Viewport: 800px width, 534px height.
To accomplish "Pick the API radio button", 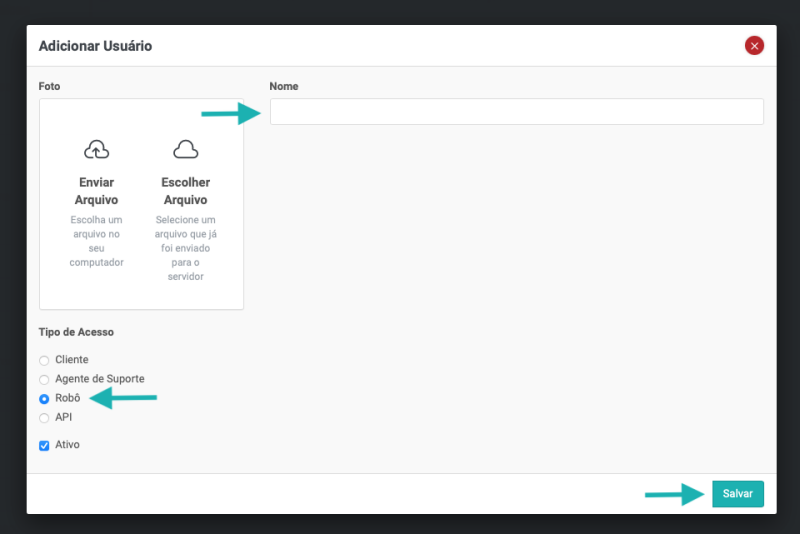I will point(44,418).
